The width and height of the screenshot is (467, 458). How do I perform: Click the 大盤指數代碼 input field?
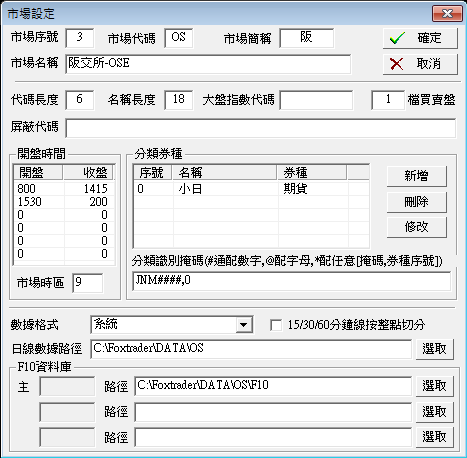pyautogui.click(x=316, y=100)
